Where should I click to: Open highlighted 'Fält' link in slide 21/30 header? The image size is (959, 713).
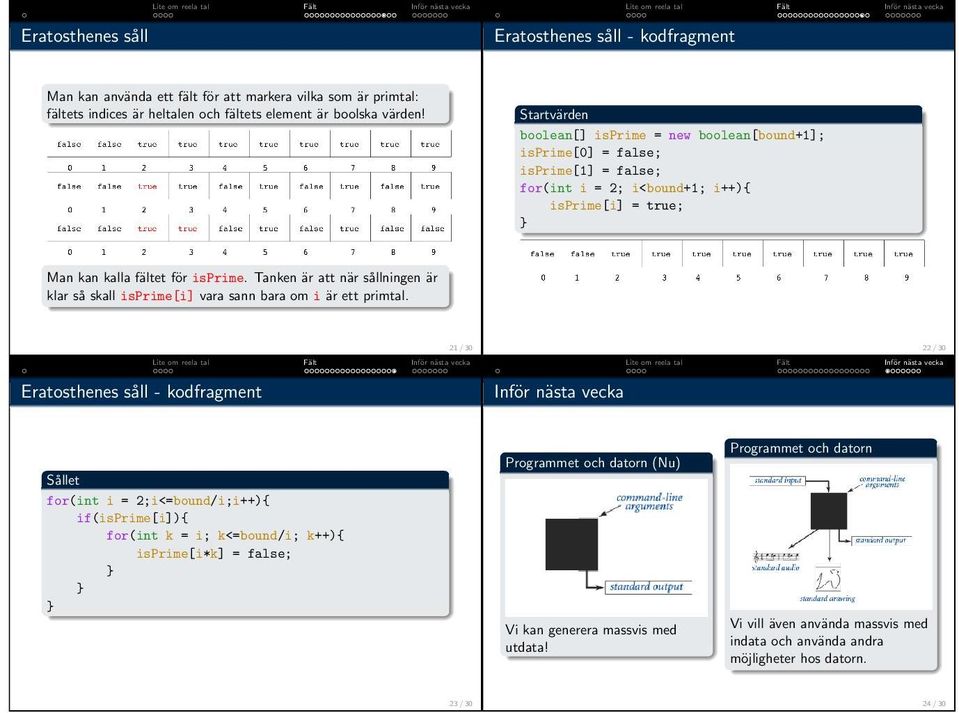(310, 7)
